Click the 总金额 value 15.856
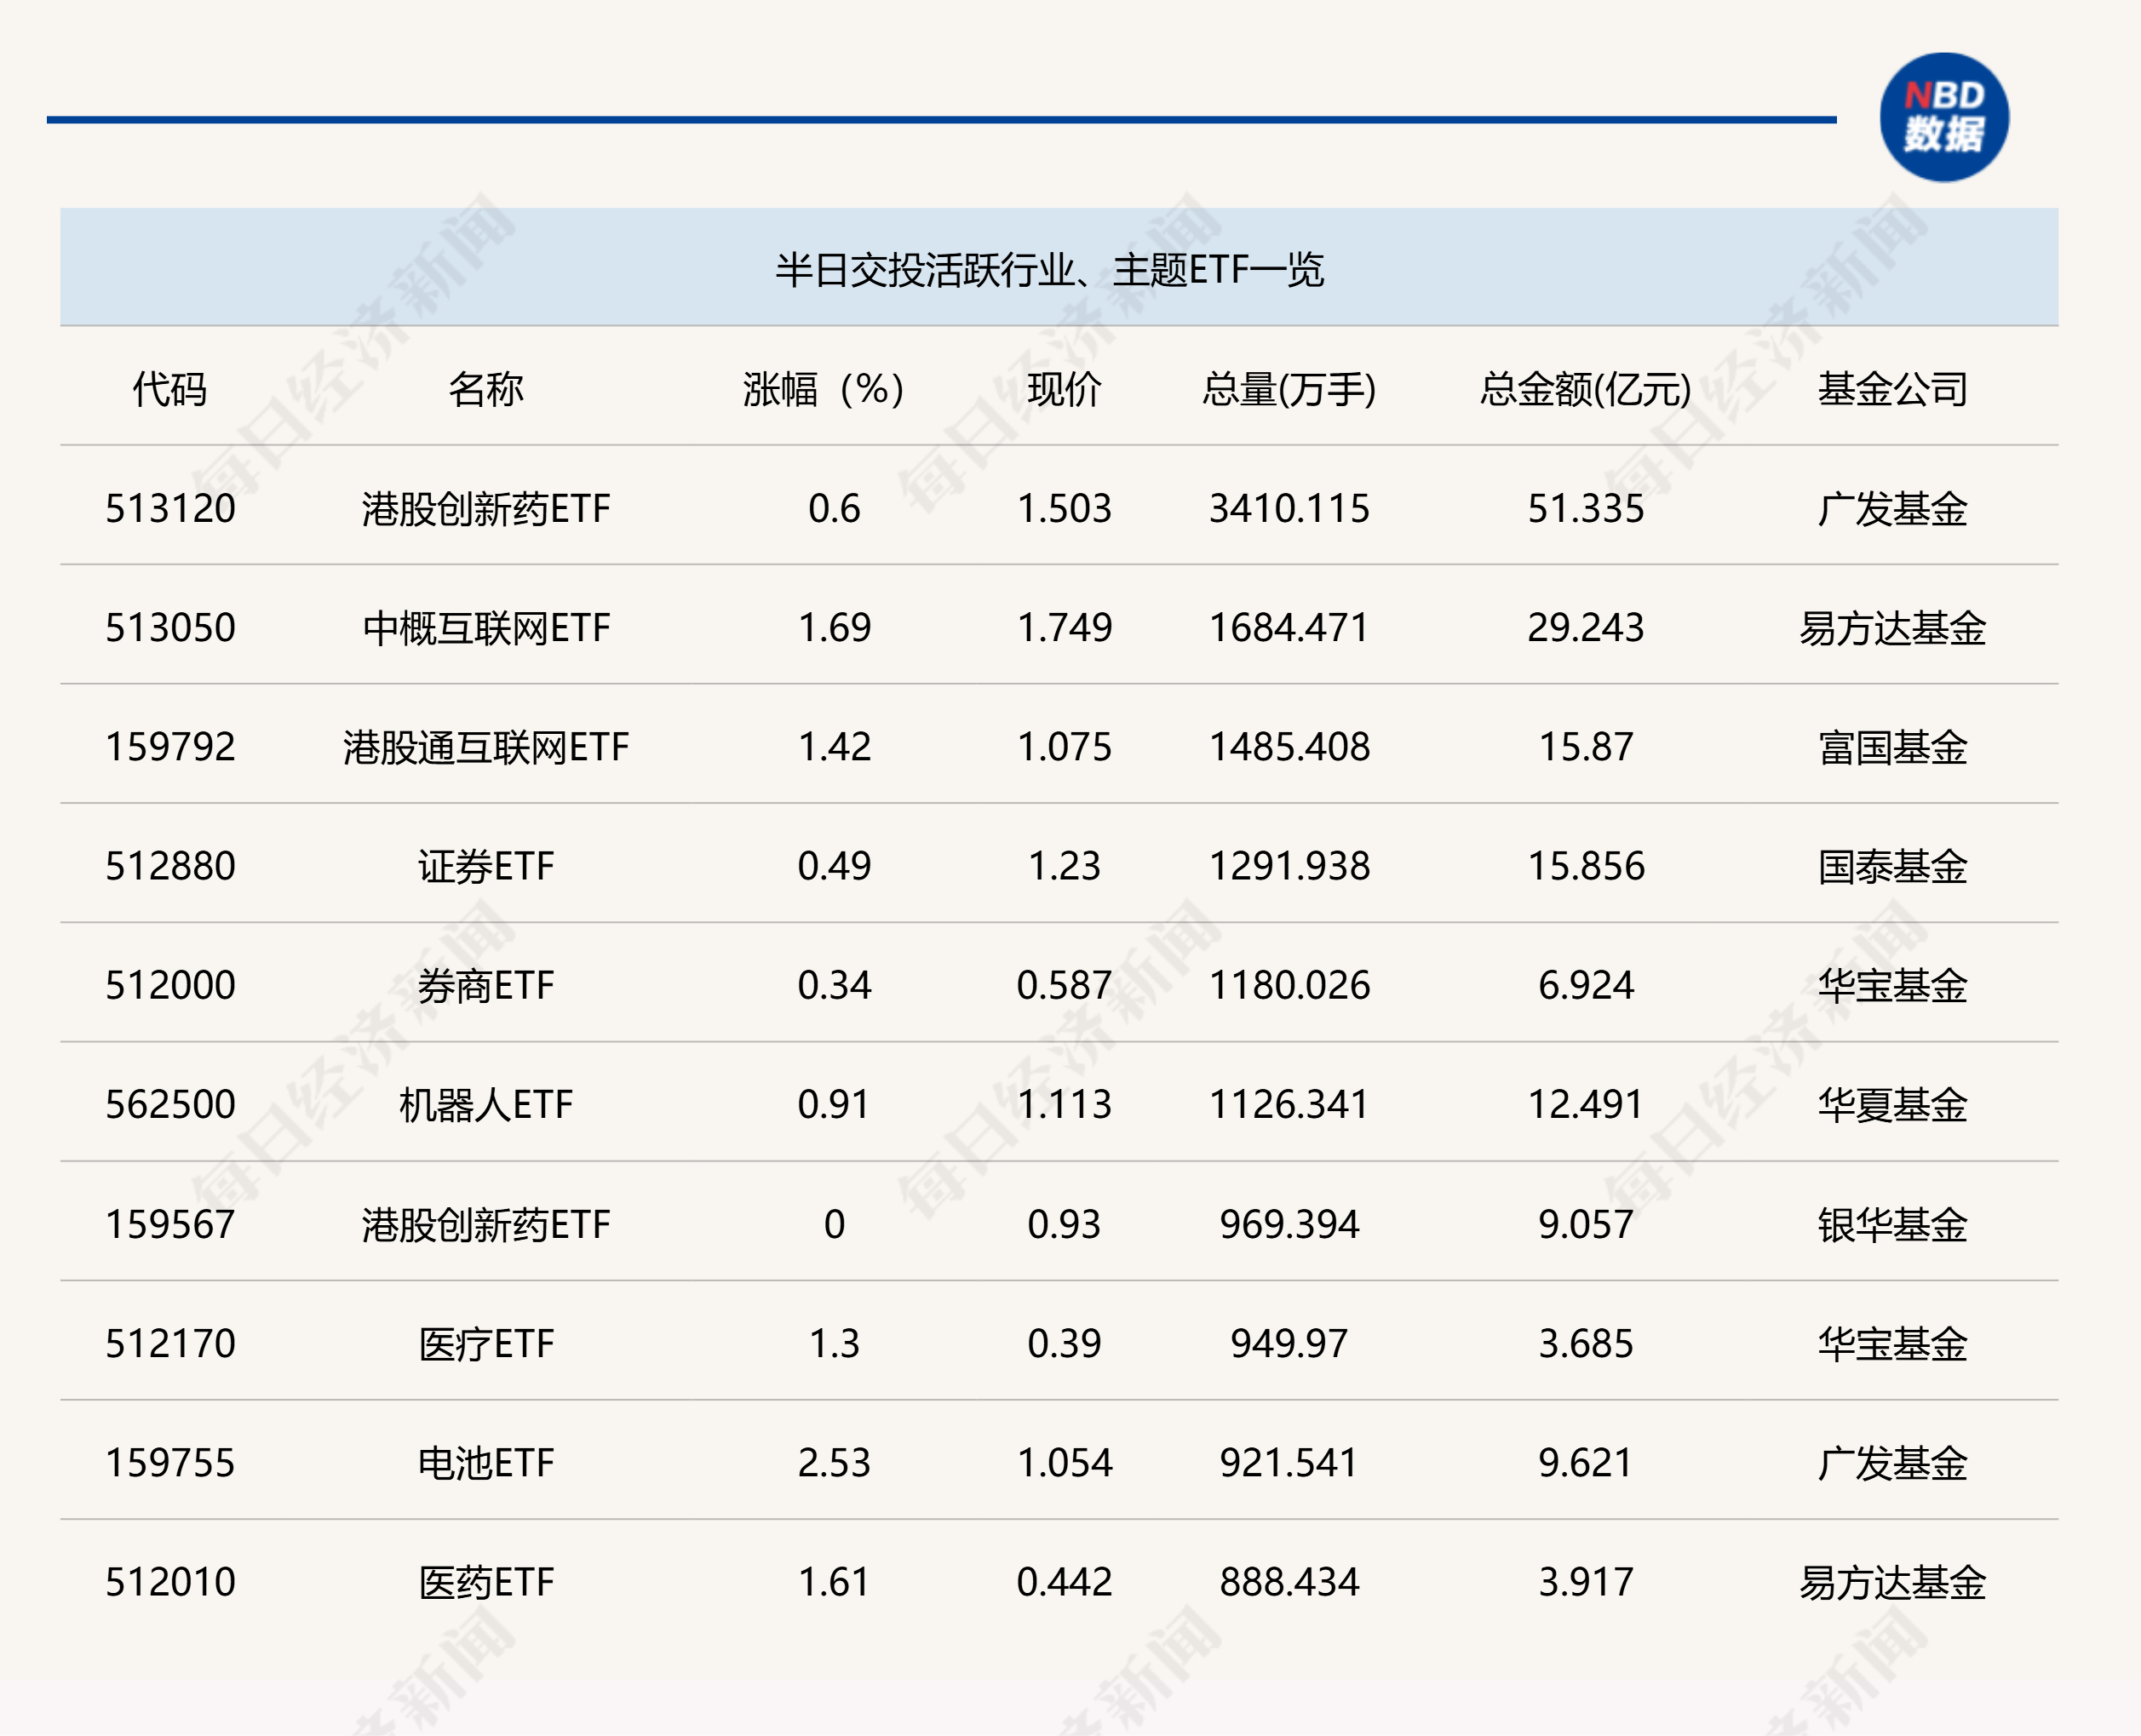The width and height of the screenshot is (2141, 1736). pos(1586,865)
